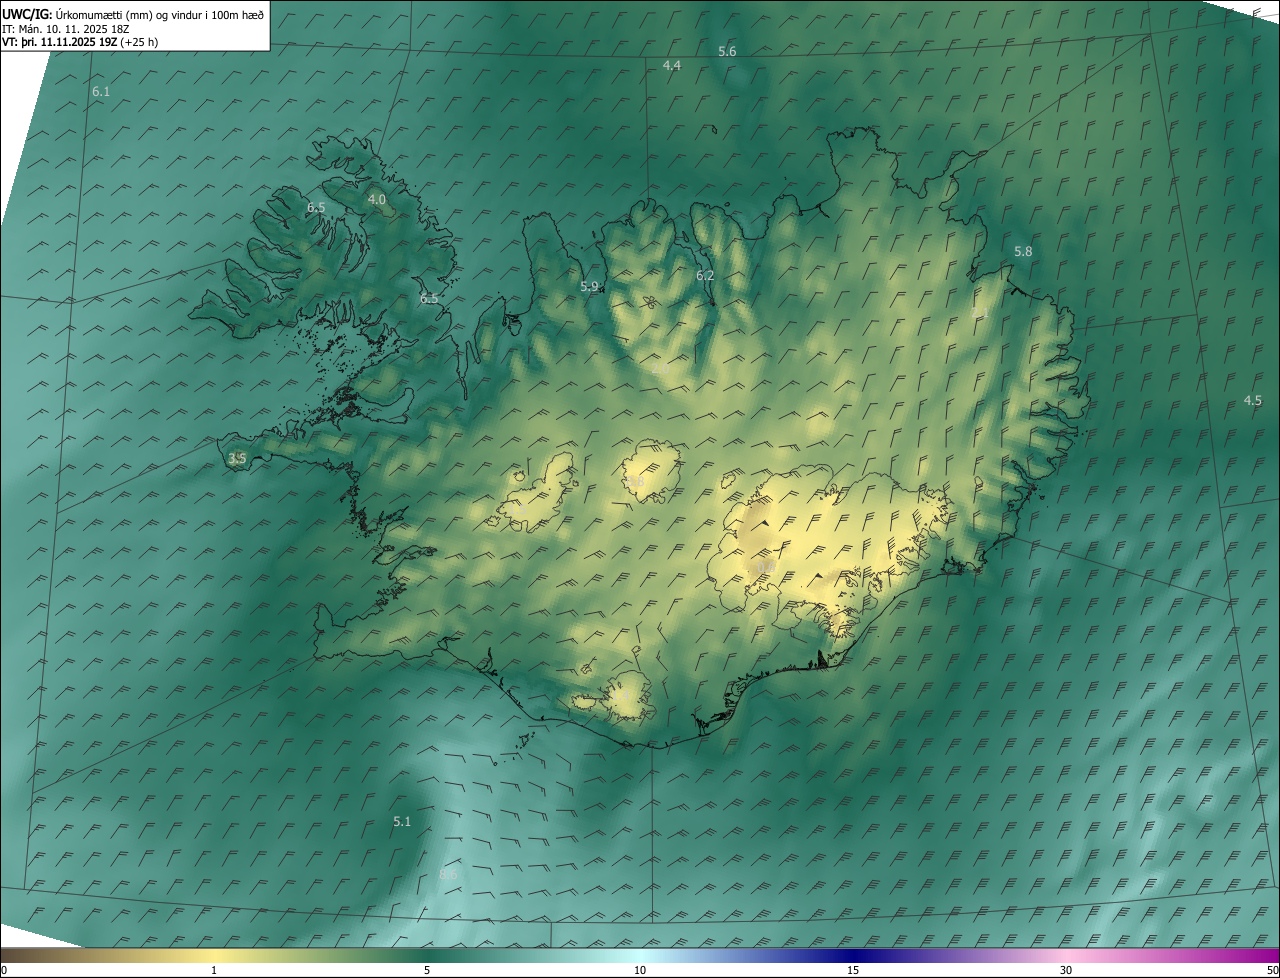This screenshot has height=978, width=1280.
Task: Click the "VT: þri. 11.11.2025 19Z (+25 h)" line
Action: [79, 42]
